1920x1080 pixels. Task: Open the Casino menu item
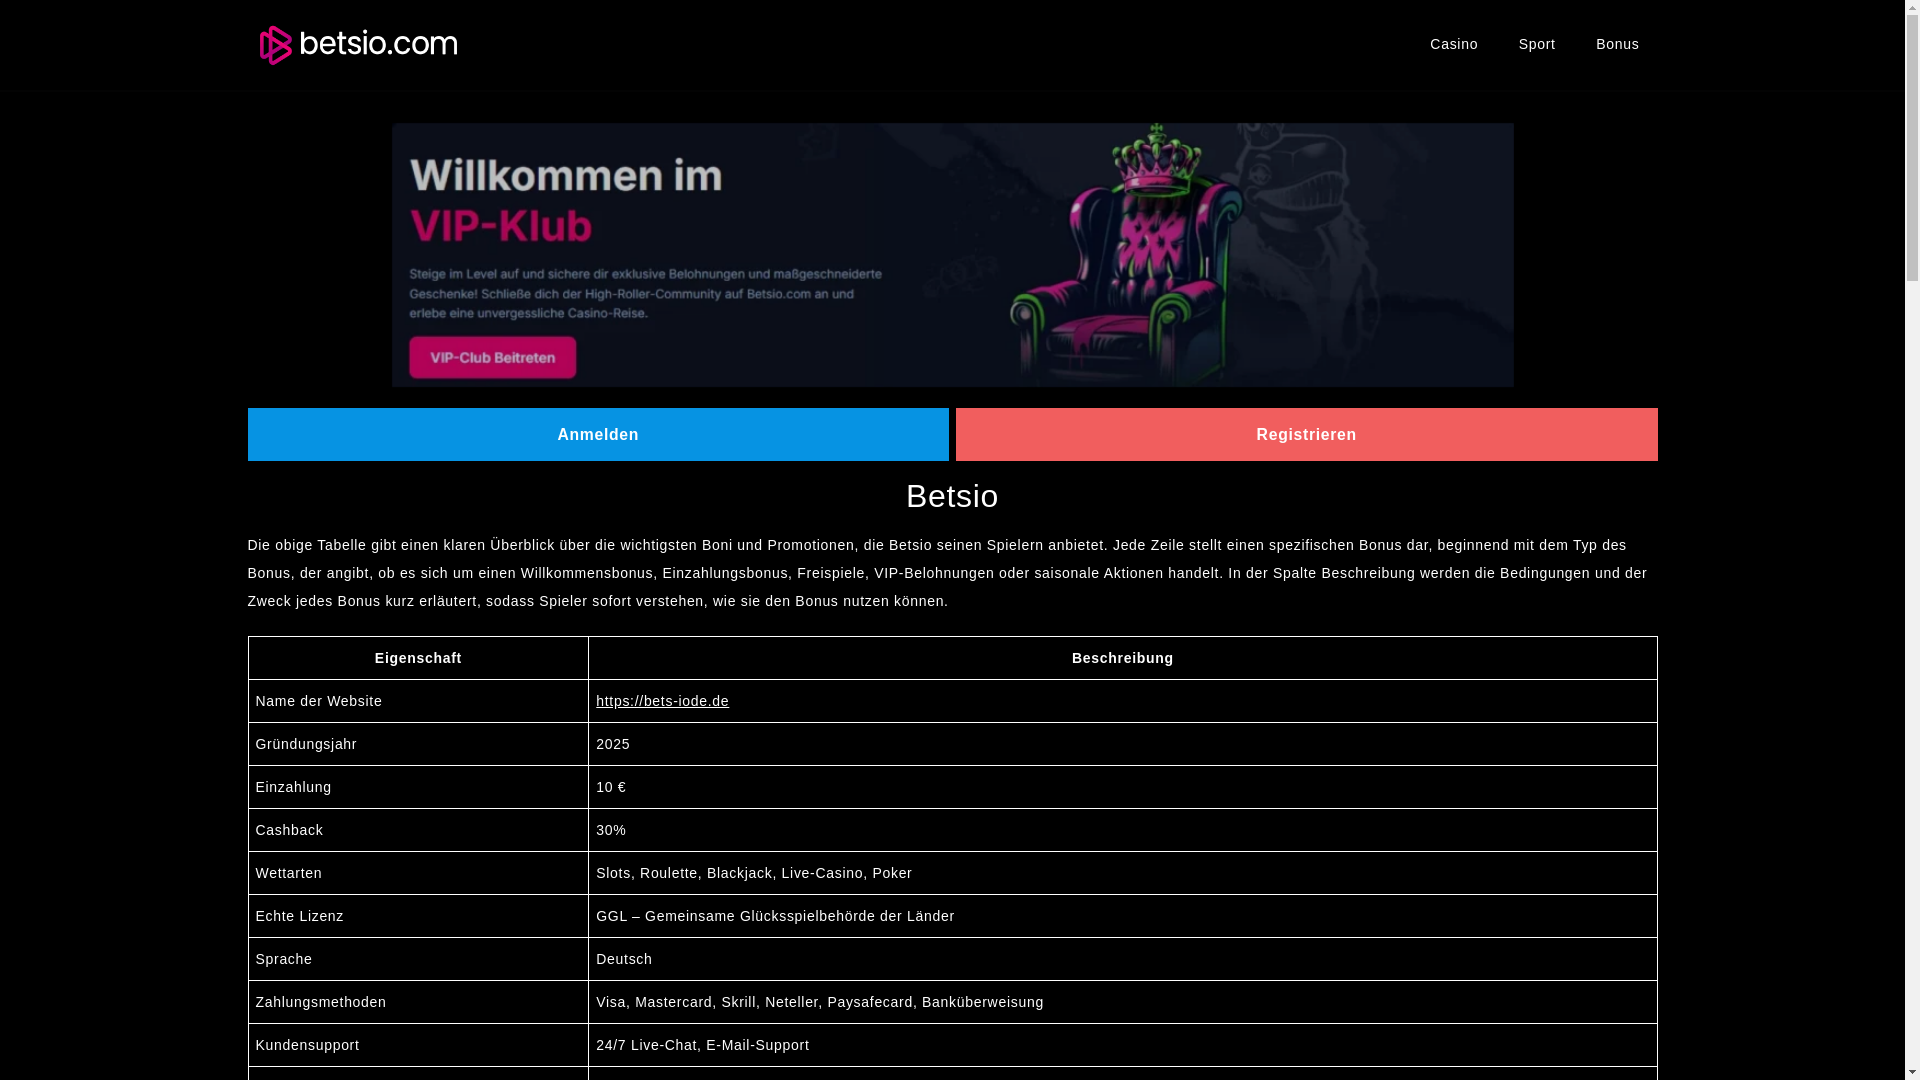1453,44
